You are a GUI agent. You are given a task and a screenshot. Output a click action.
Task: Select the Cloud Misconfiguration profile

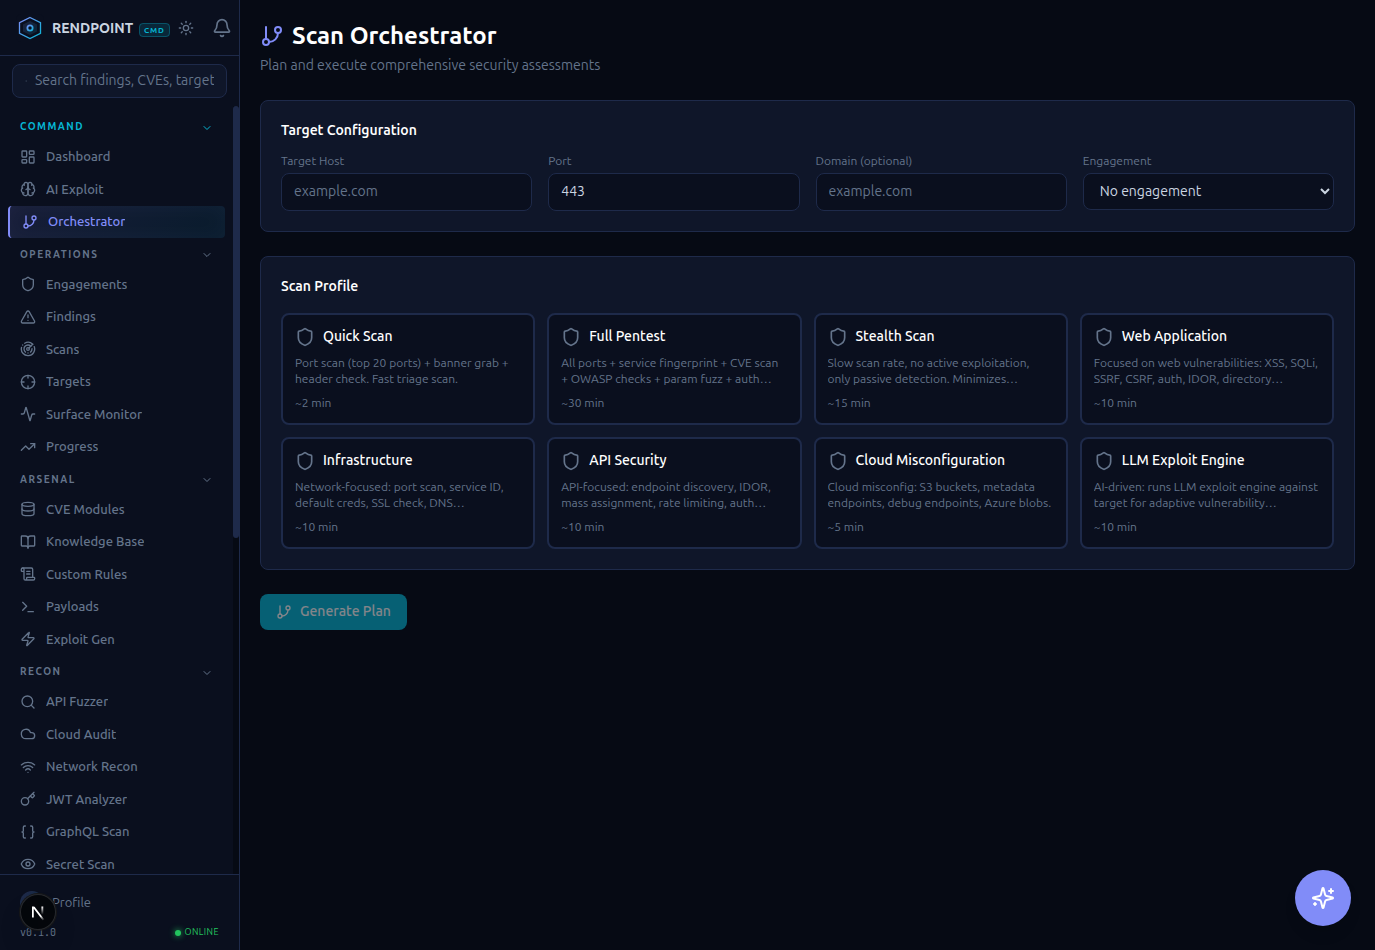(x=940, y=493)
